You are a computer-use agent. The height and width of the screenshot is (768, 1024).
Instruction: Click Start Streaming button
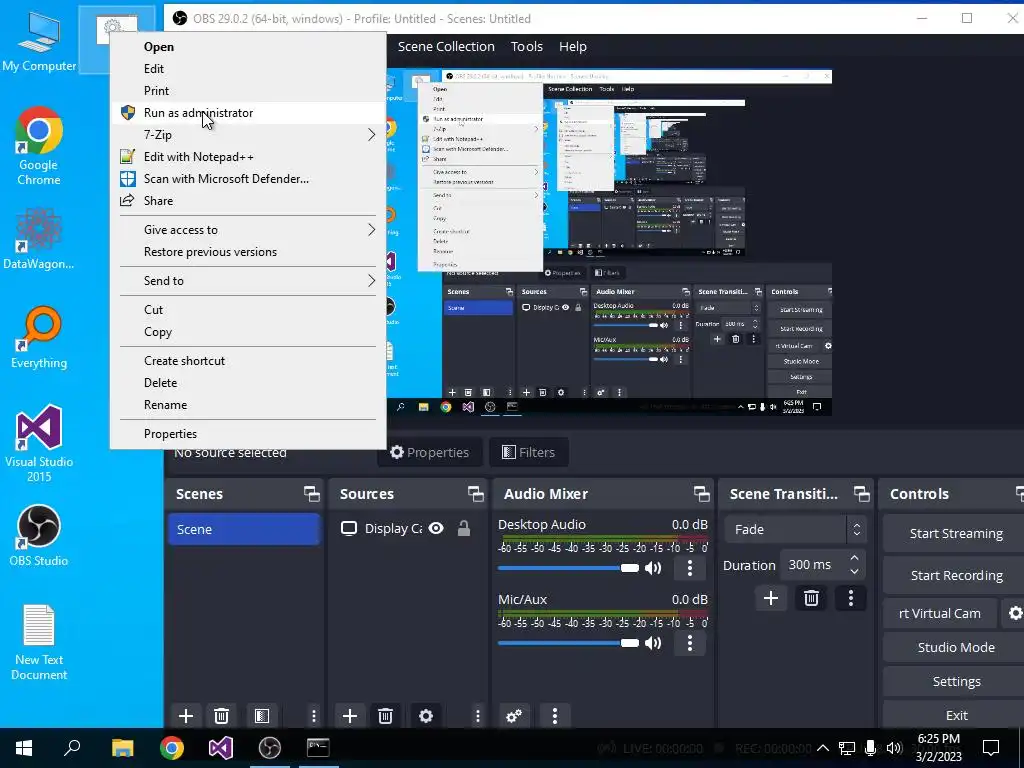pyautogui.click(x=955, y=533)
